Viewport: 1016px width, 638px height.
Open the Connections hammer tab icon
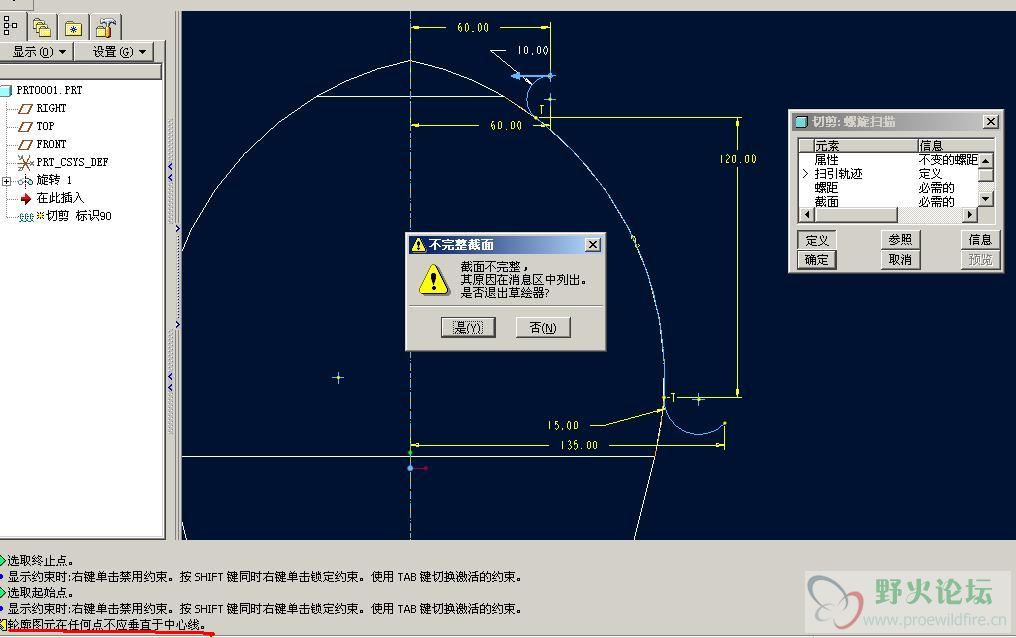[105, 28]
